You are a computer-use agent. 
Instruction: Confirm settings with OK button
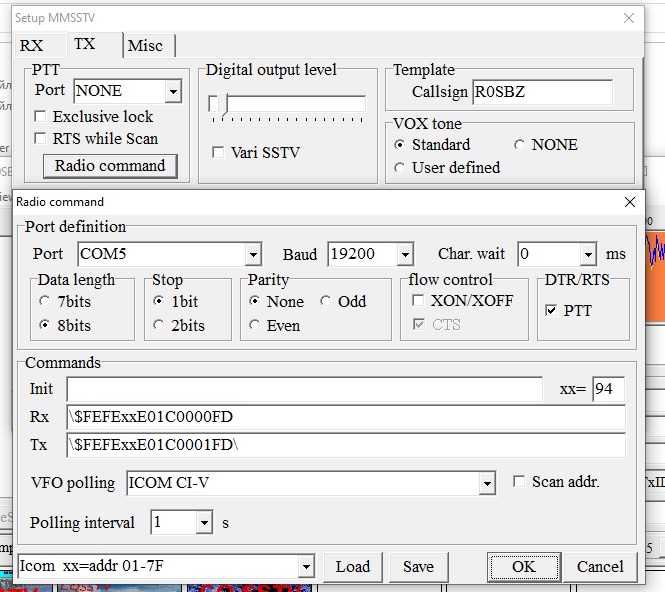point(523,567)
